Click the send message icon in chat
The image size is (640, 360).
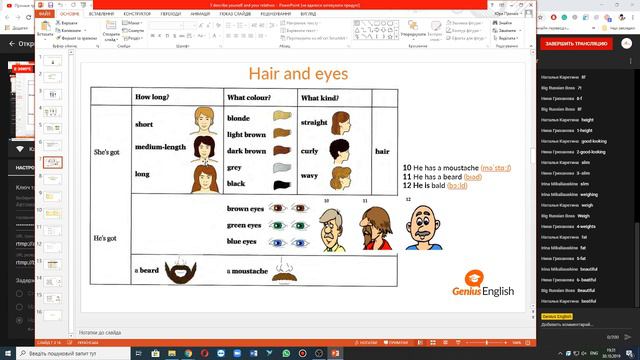coord(627,337)
